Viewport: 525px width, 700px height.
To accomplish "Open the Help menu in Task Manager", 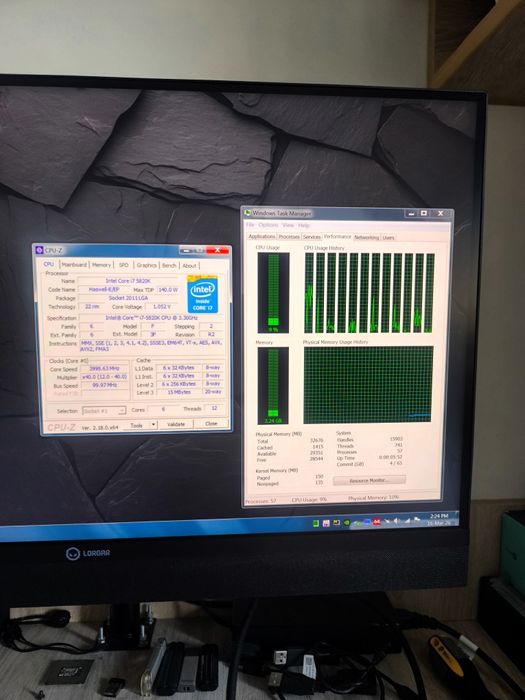I will [304, 225].
